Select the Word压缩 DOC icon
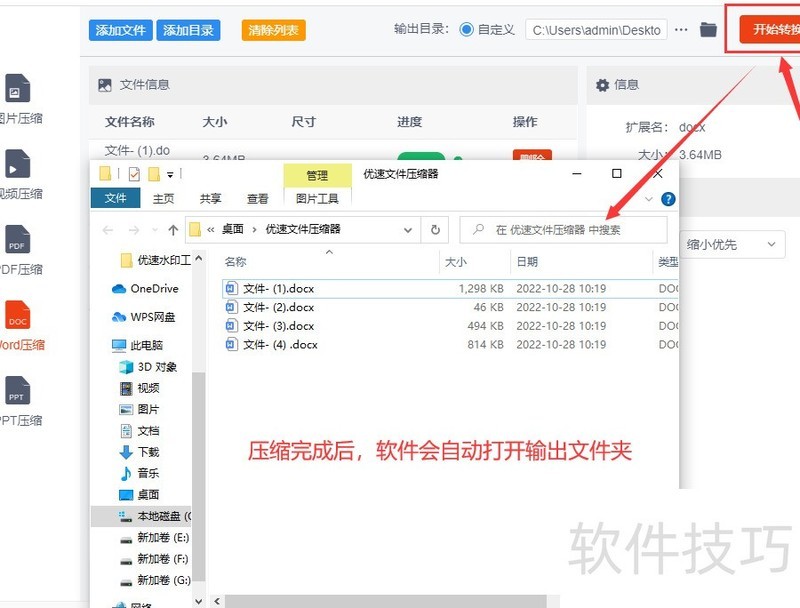Screen dimensions: 800x608 (18, 315)
